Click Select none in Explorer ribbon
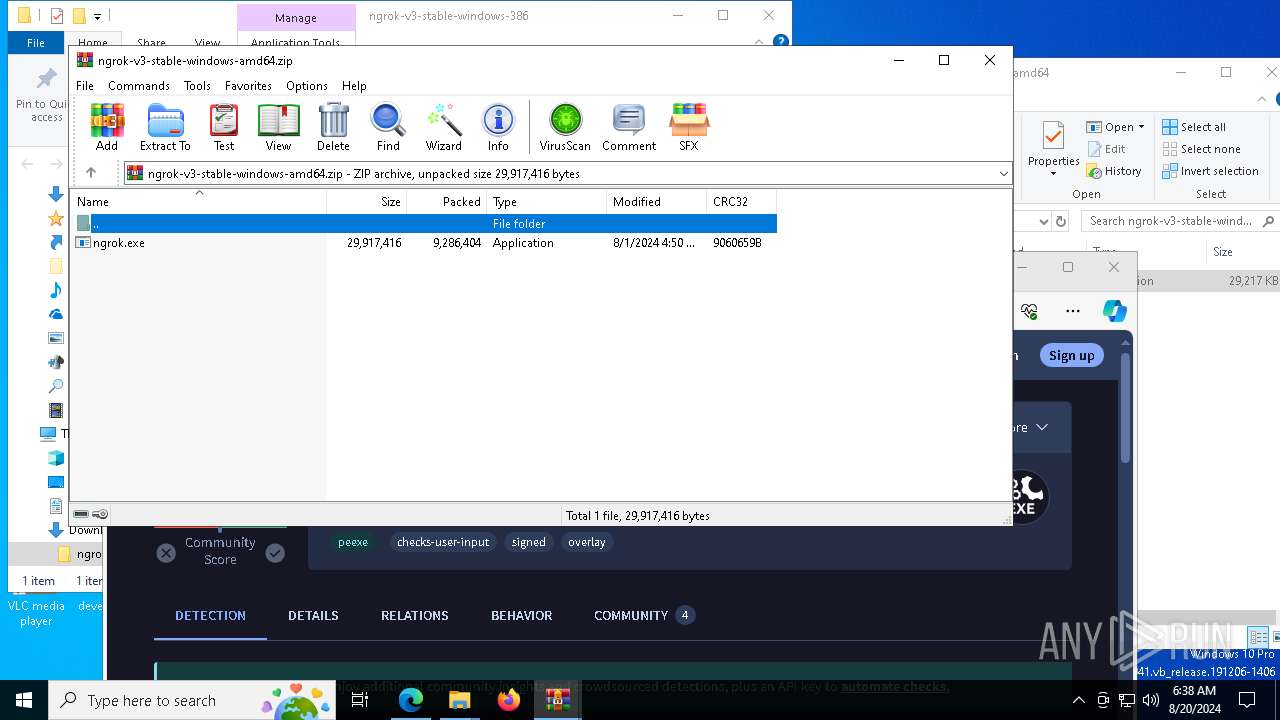 coord(1201,149)
